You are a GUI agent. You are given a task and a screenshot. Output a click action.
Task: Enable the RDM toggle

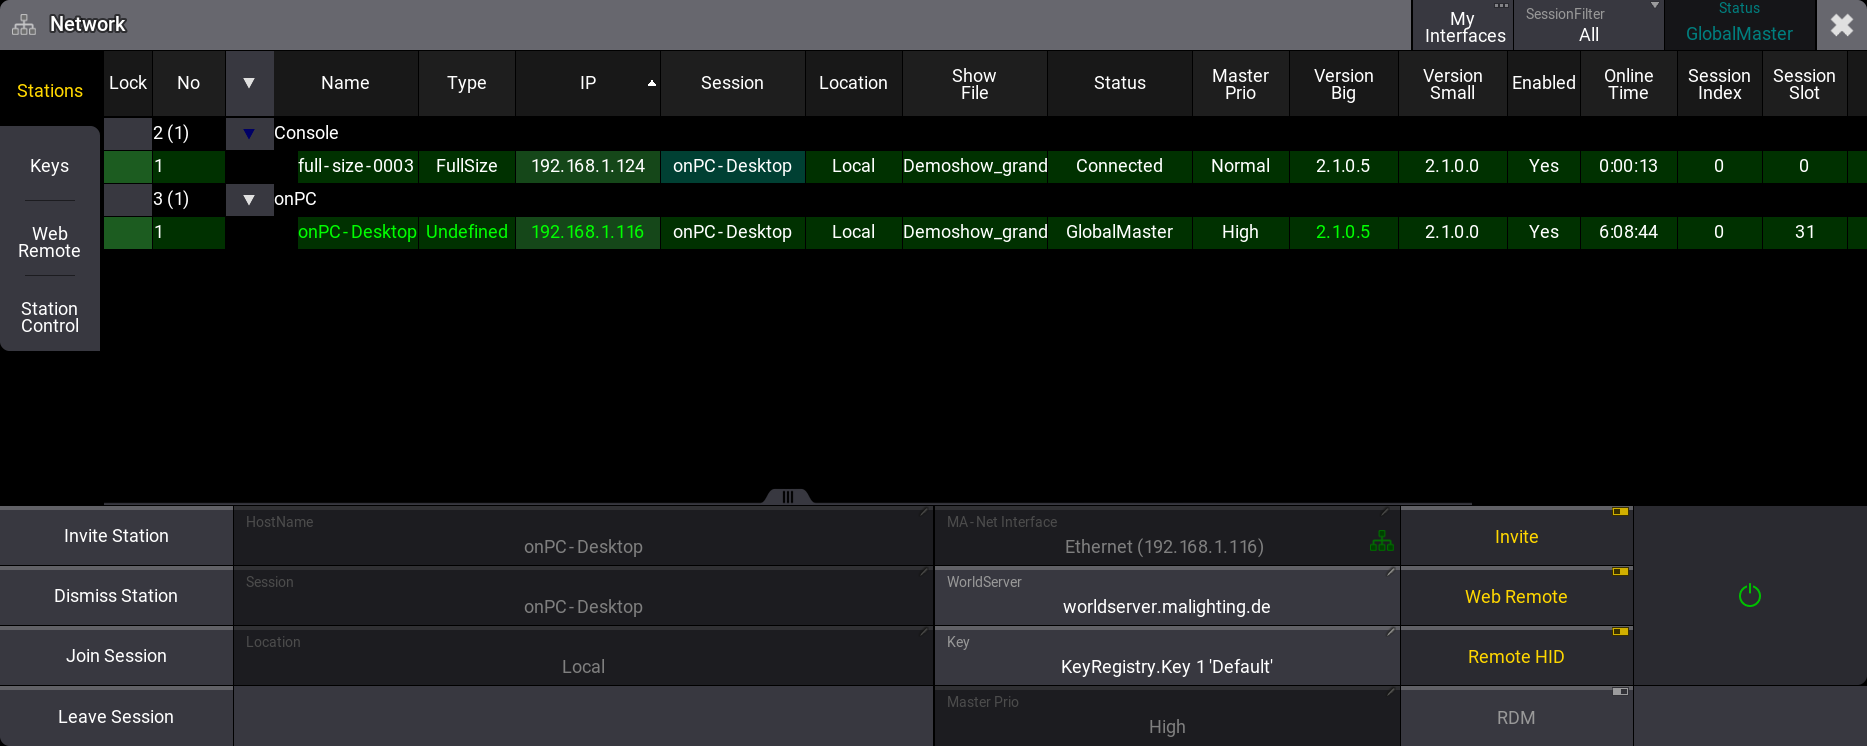coord(1516,717)
